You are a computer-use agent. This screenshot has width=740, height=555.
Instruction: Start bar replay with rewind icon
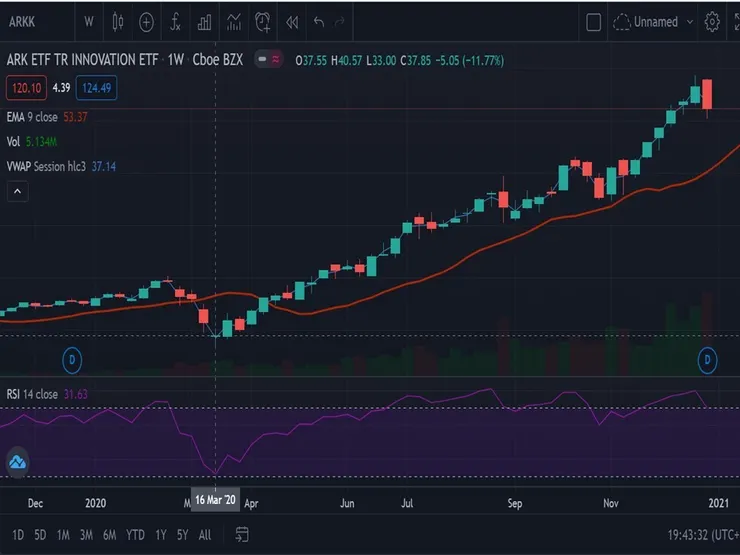[x=292, y=22]
